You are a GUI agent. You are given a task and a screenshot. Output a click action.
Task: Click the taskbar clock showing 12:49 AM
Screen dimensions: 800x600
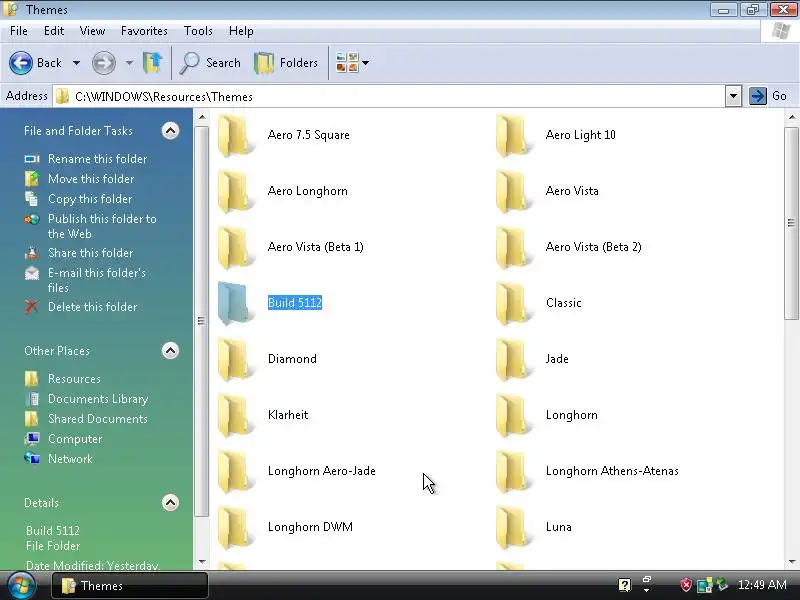point(762,585)
